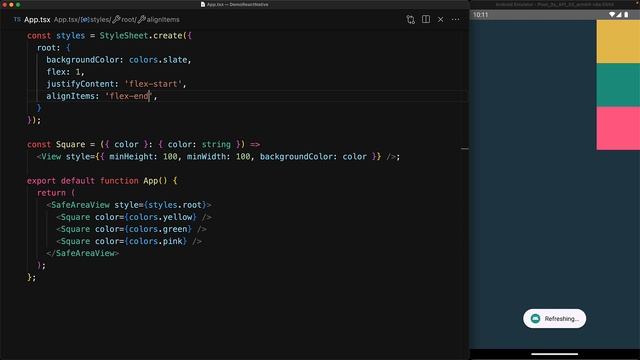Click the file icon in the window title
640x360 pixels.
[x=203, y=4]
